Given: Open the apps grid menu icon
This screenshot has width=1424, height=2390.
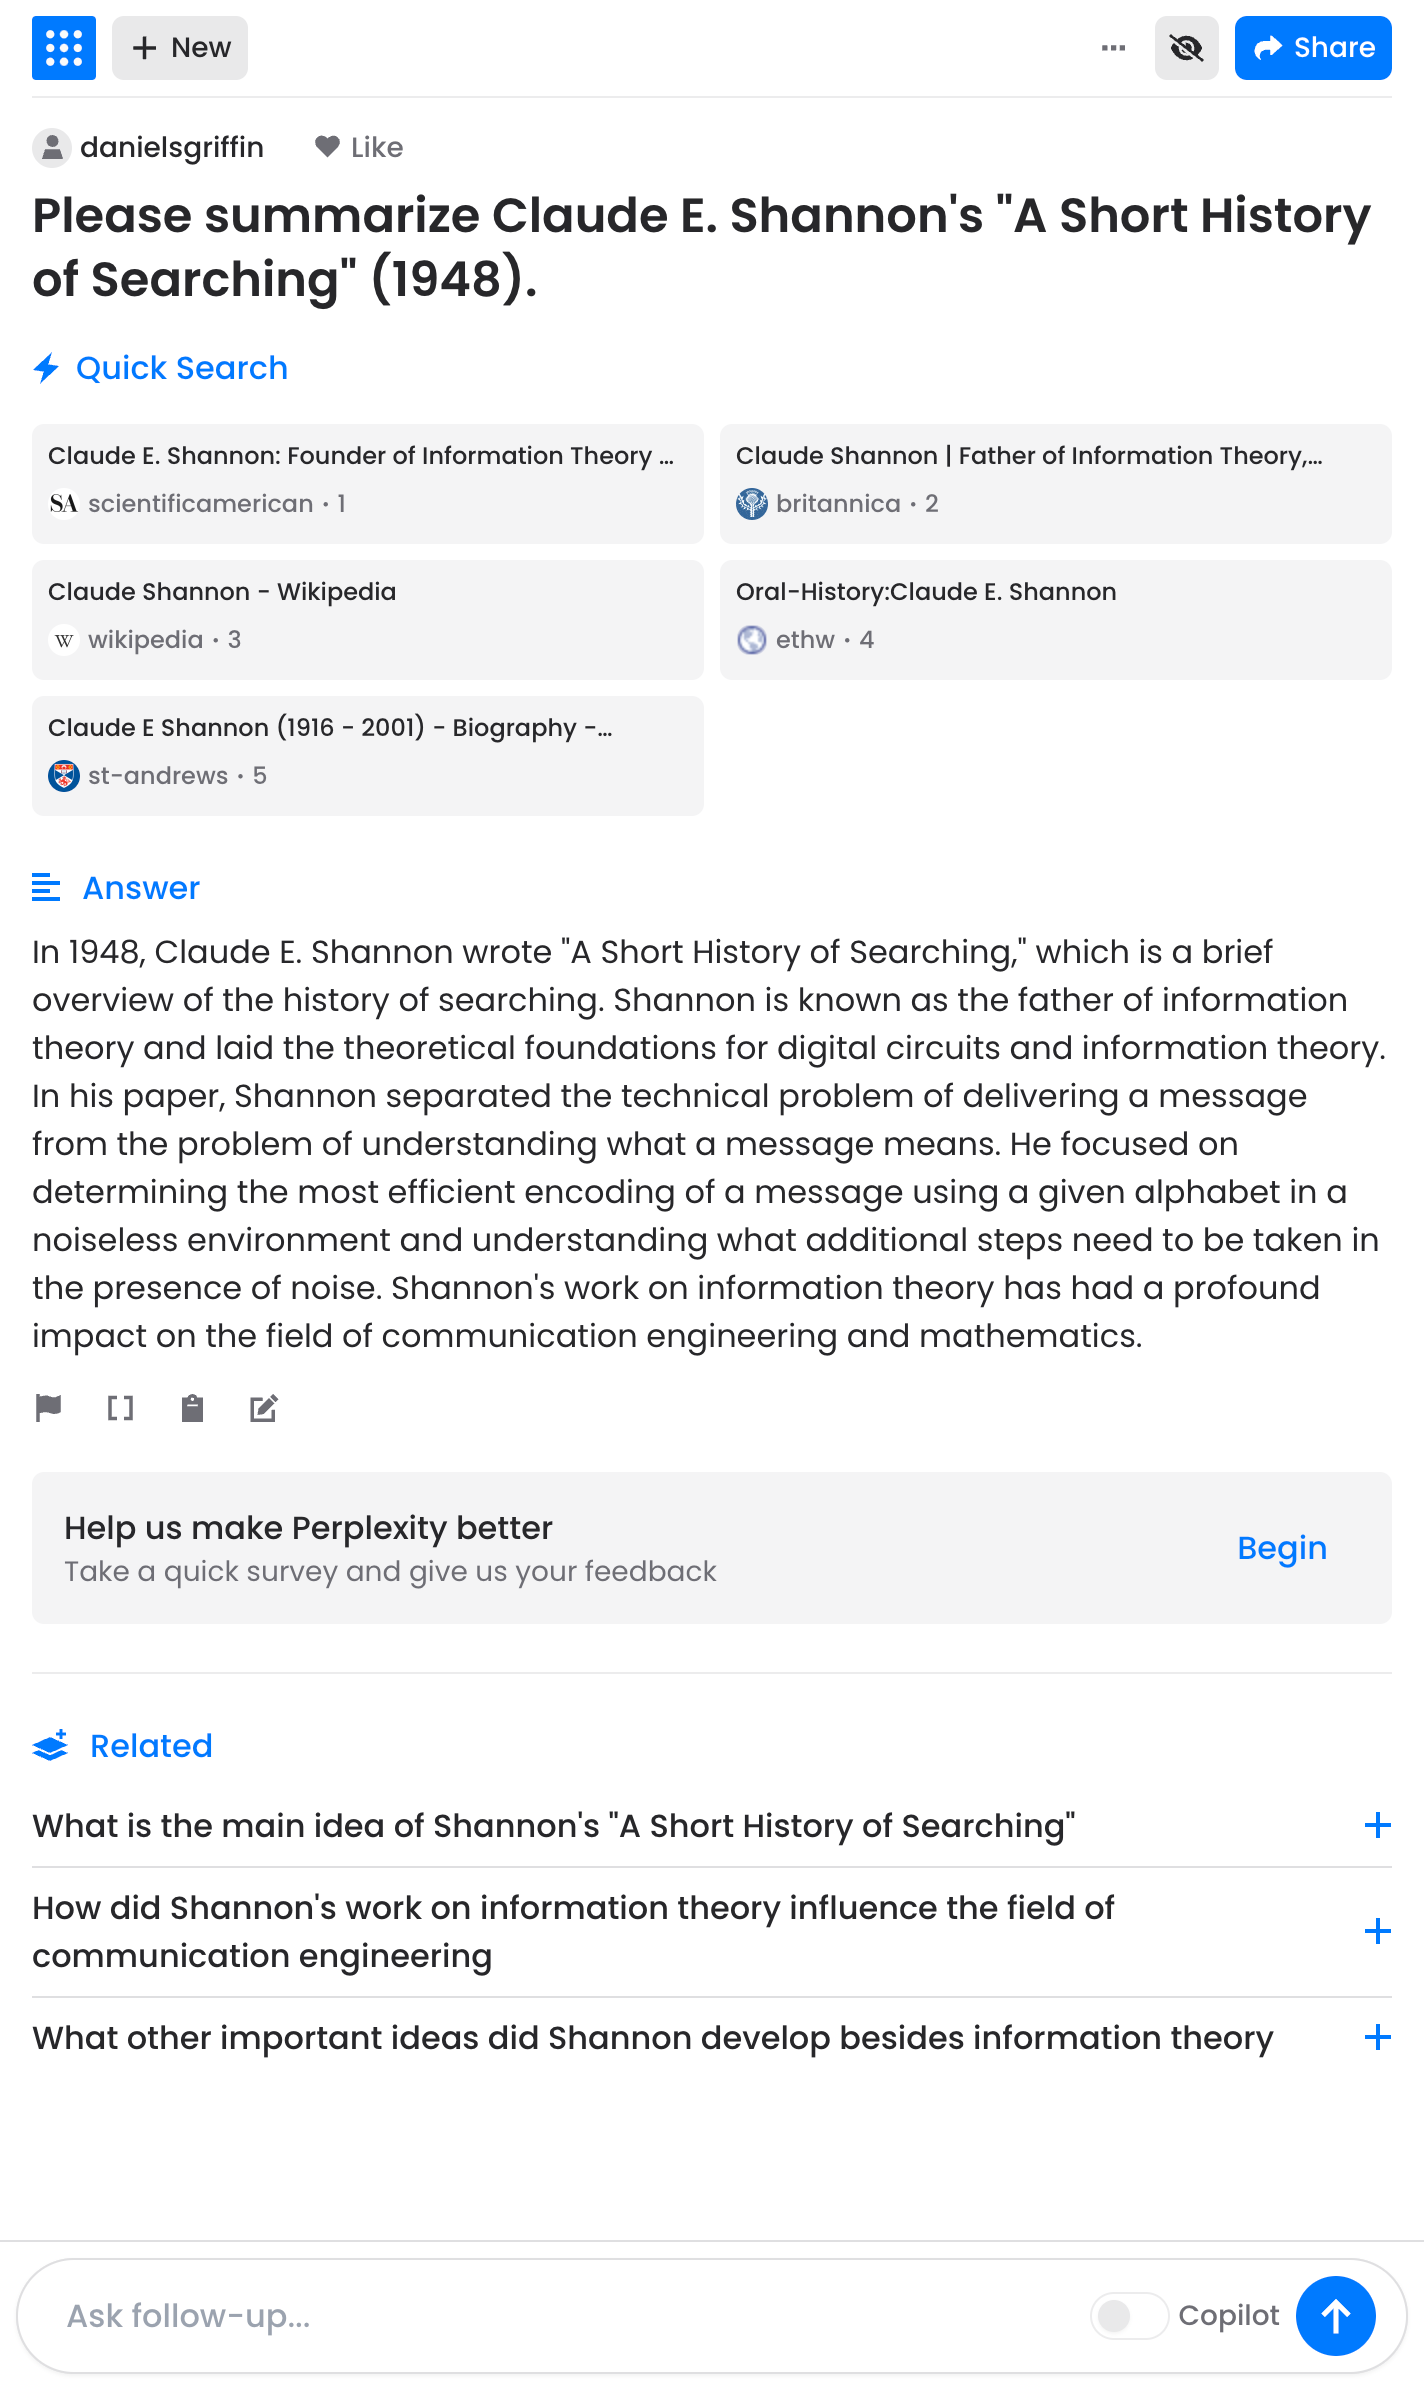Looking at the screenshot, I should 64,48.
